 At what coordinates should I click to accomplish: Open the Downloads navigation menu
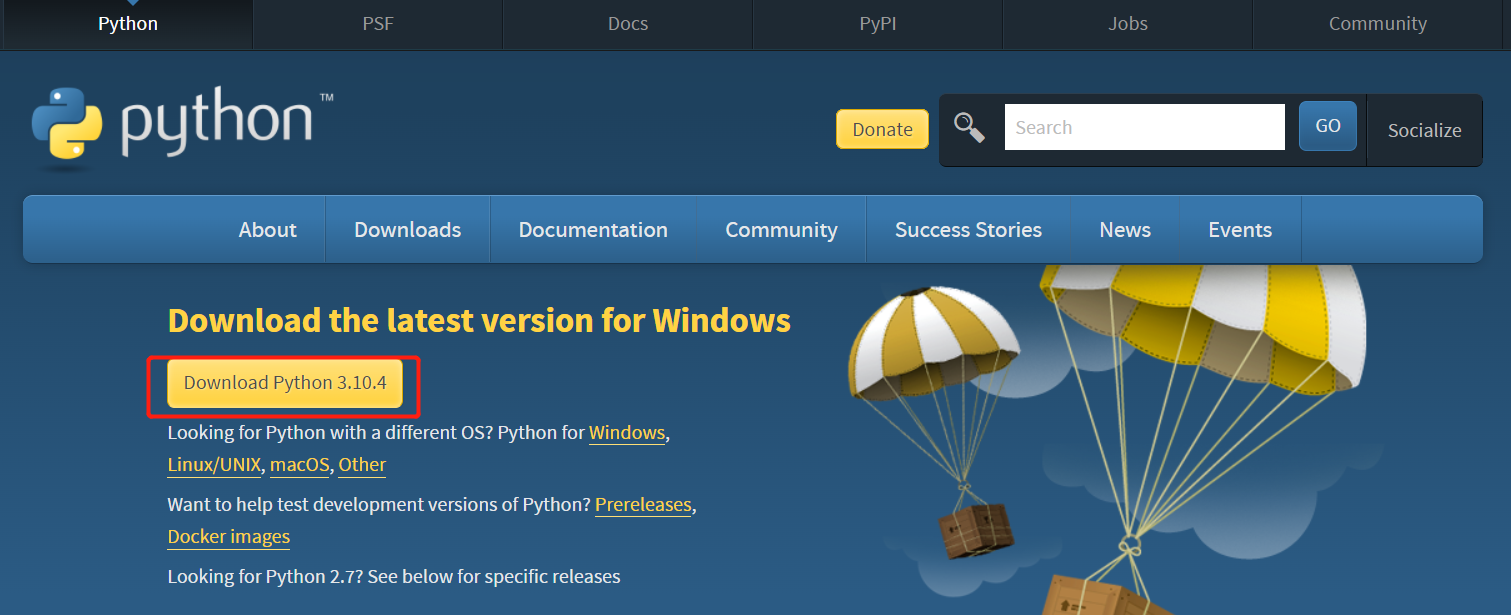(x=408, y=230)
